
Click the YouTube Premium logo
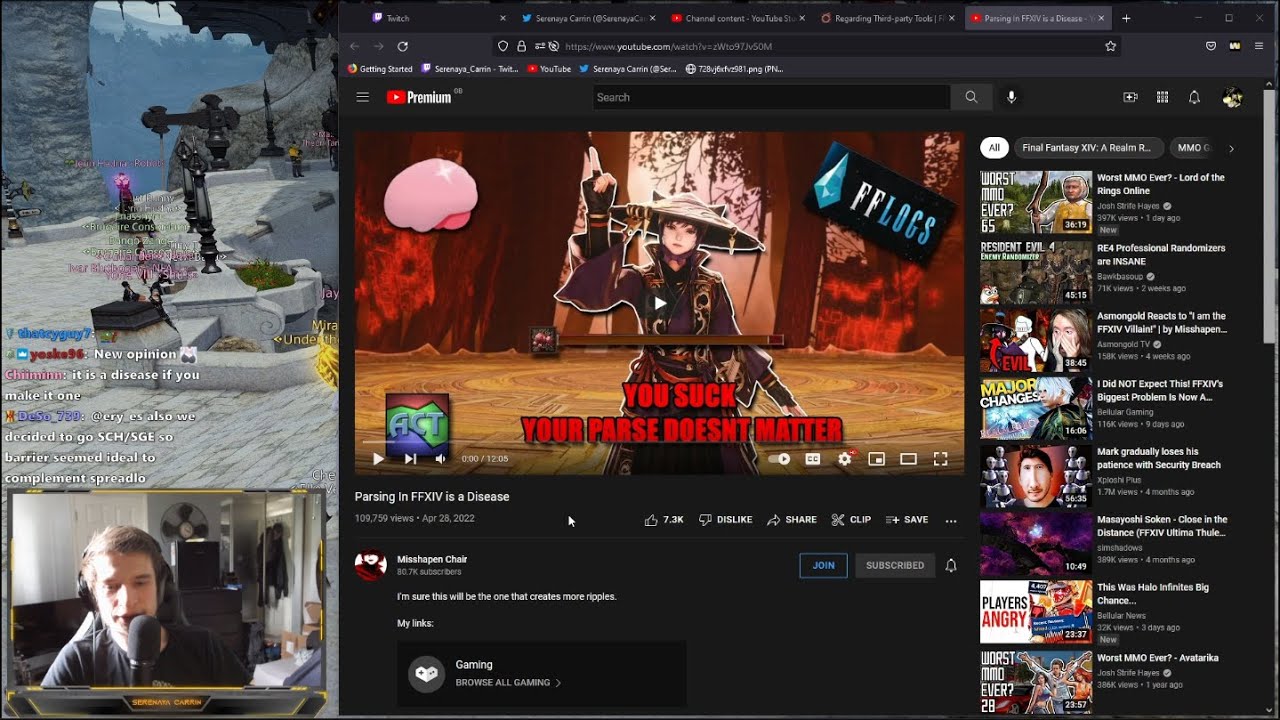point(419,97)
